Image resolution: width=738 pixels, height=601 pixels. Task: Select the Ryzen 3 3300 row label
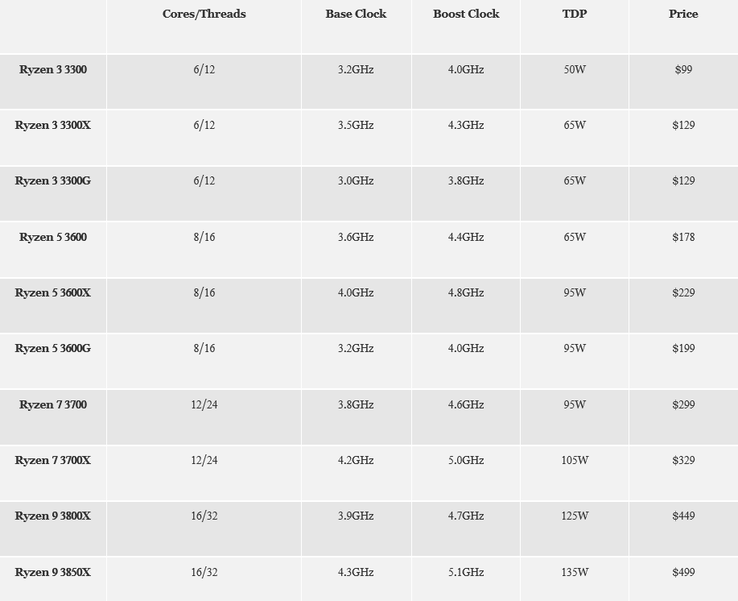(x=53, y=70)
